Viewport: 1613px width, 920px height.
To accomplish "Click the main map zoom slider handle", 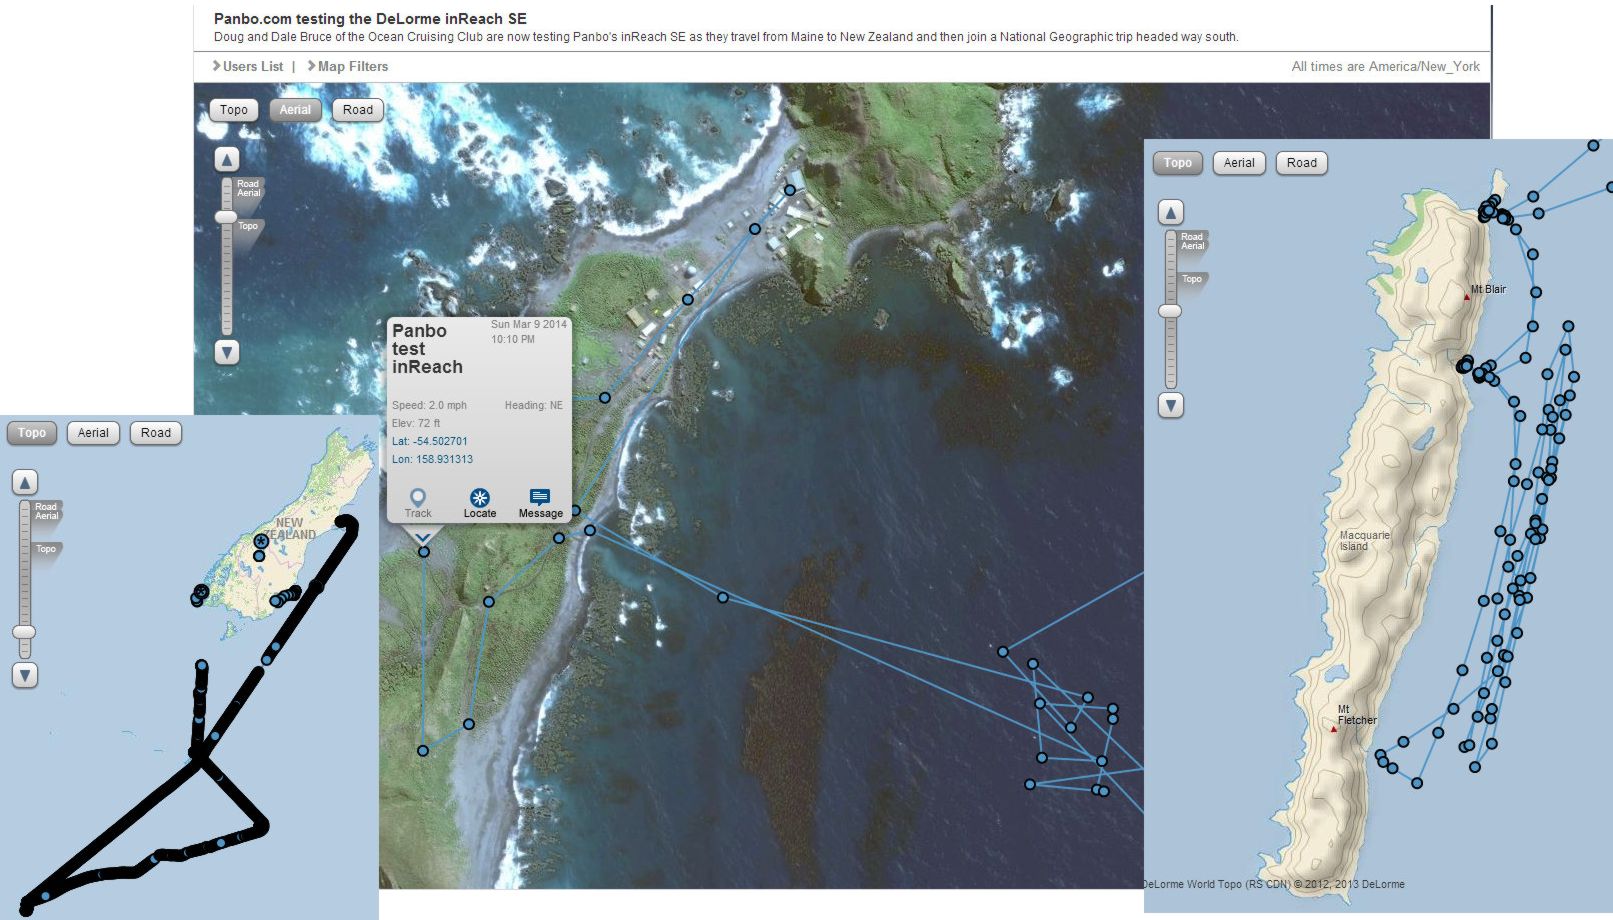I will tap(227, 217).
